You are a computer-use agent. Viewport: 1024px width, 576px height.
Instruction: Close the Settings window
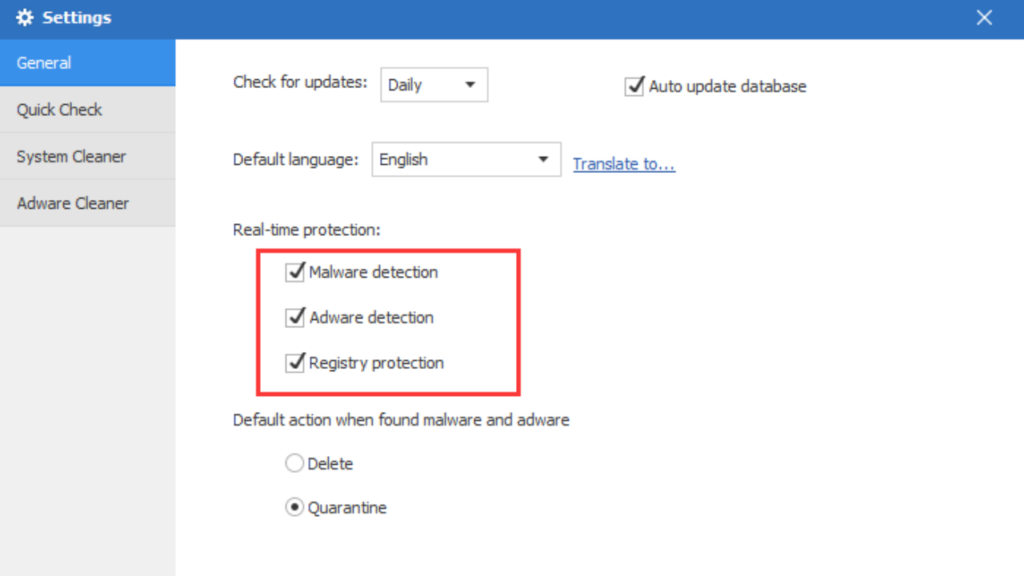pyautogui.click(x=985, y=18)
